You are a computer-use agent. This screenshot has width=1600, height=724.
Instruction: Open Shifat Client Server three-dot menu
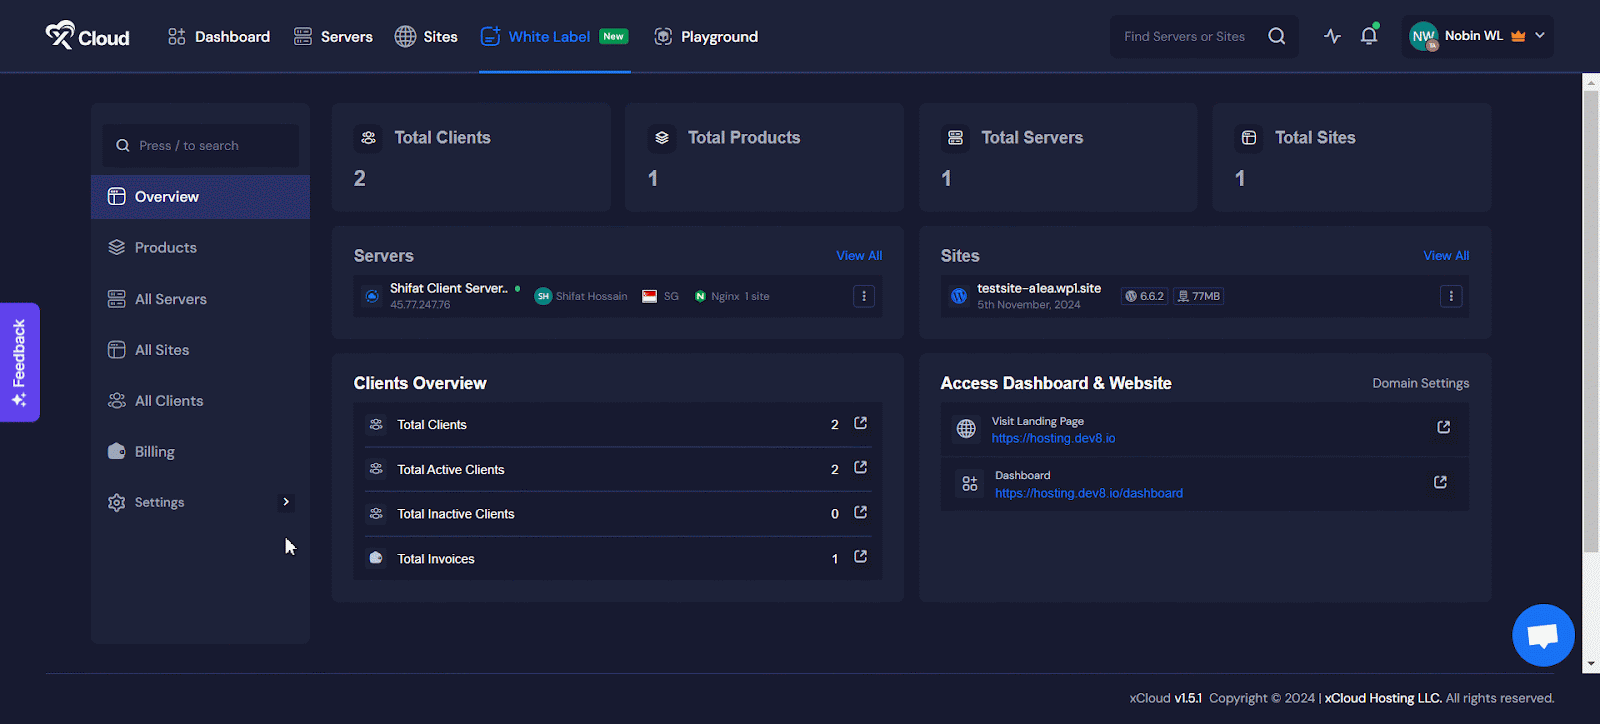[x=864, y=296]
